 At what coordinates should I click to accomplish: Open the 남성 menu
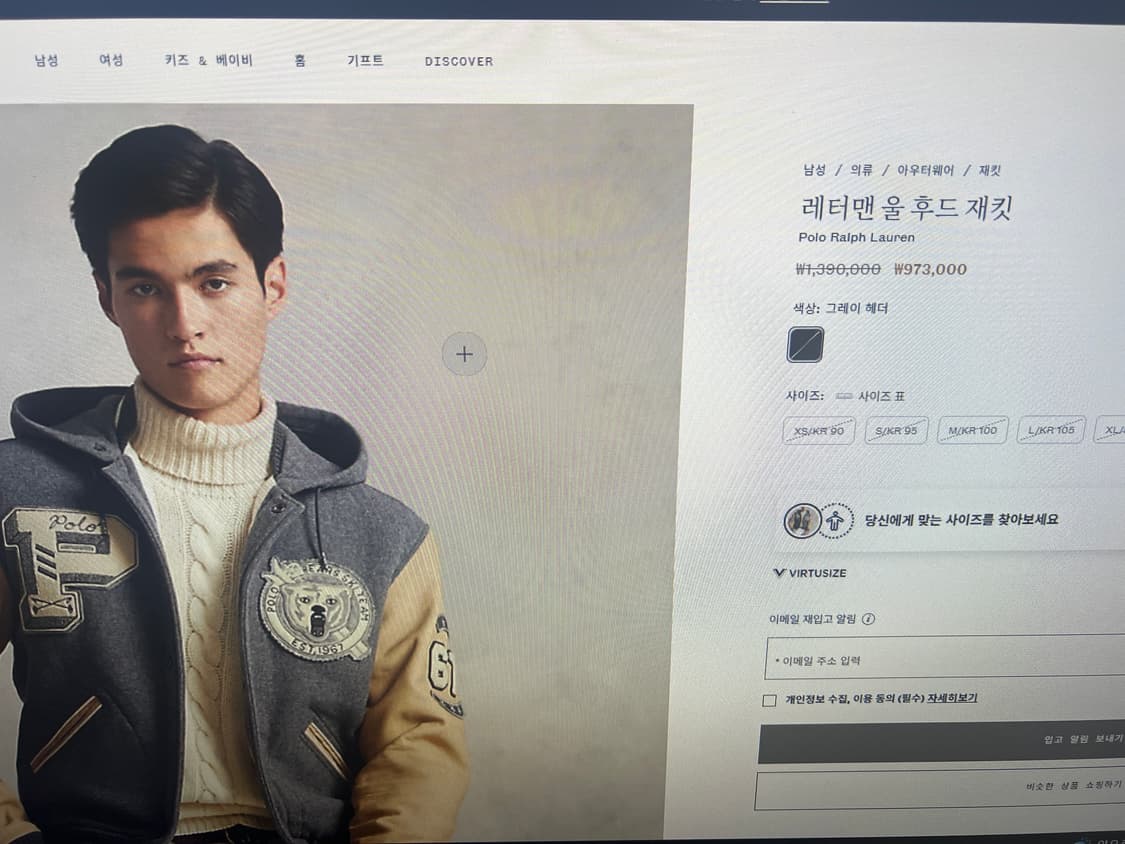[47, 60]
